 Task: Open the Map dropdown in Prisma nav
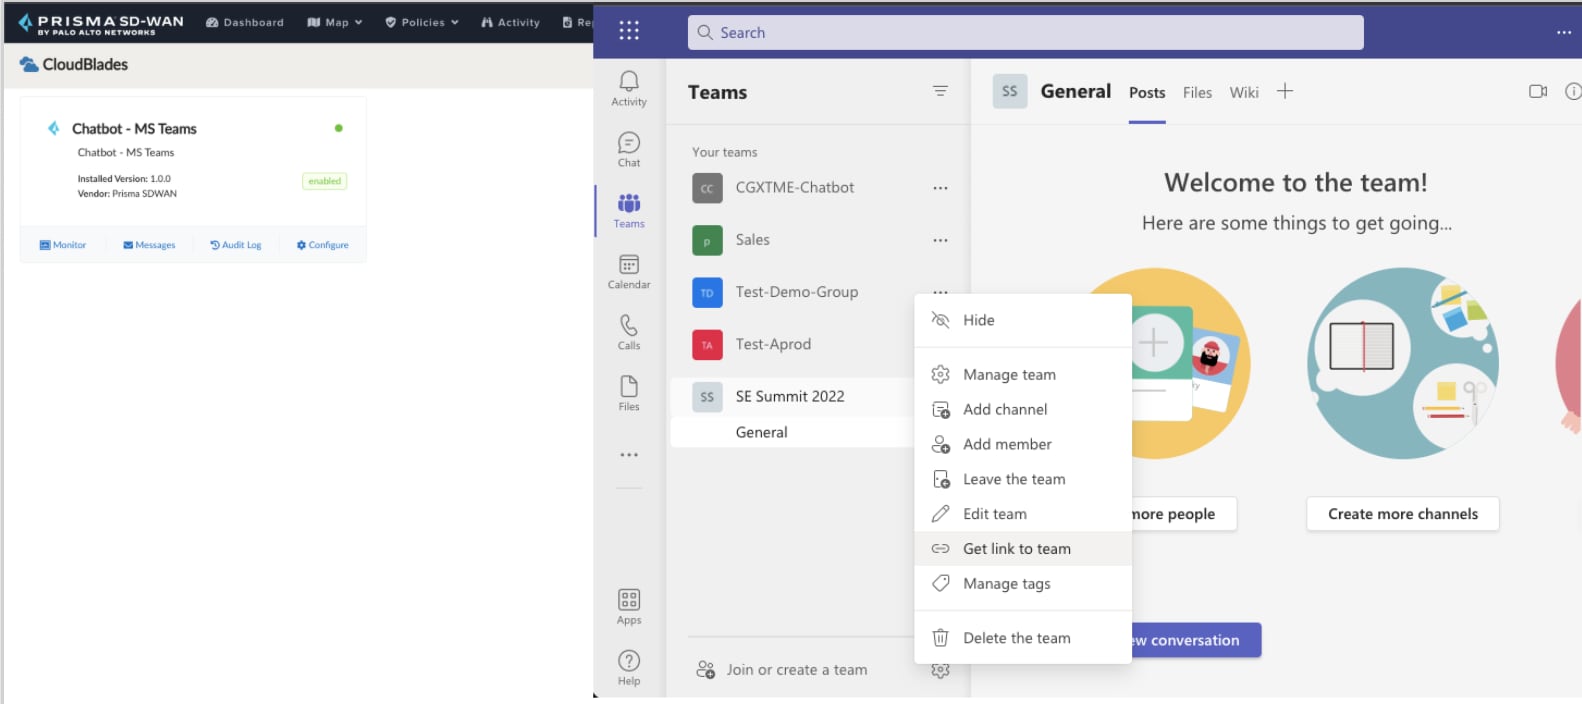pyautogui.click(x=335, y=22)
